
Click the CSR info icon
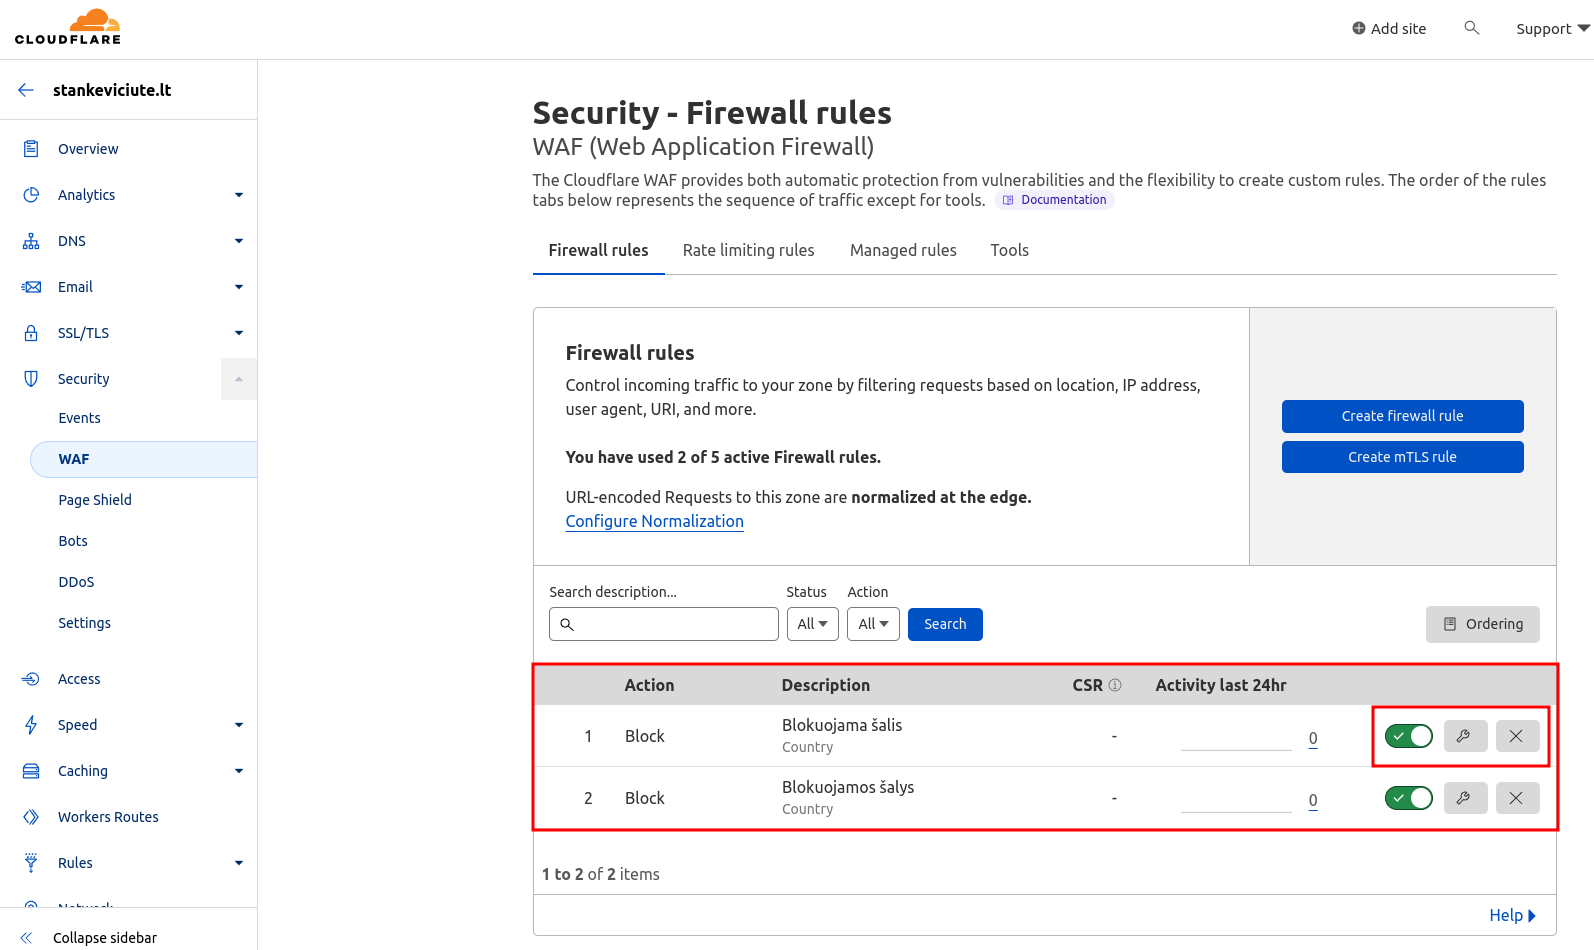[1115, 685]
